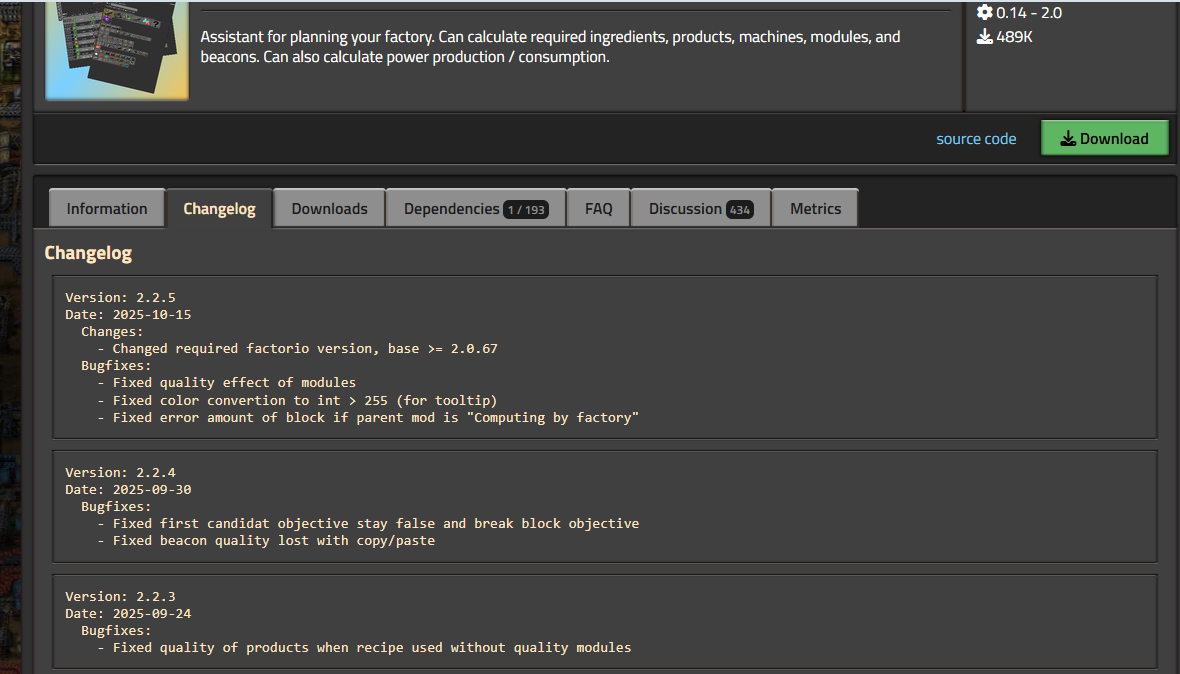Viewport: 1180px width, 674px height.
Task: Click the gear icon beside 0.14 - 2.0
Action: [984, 12]
